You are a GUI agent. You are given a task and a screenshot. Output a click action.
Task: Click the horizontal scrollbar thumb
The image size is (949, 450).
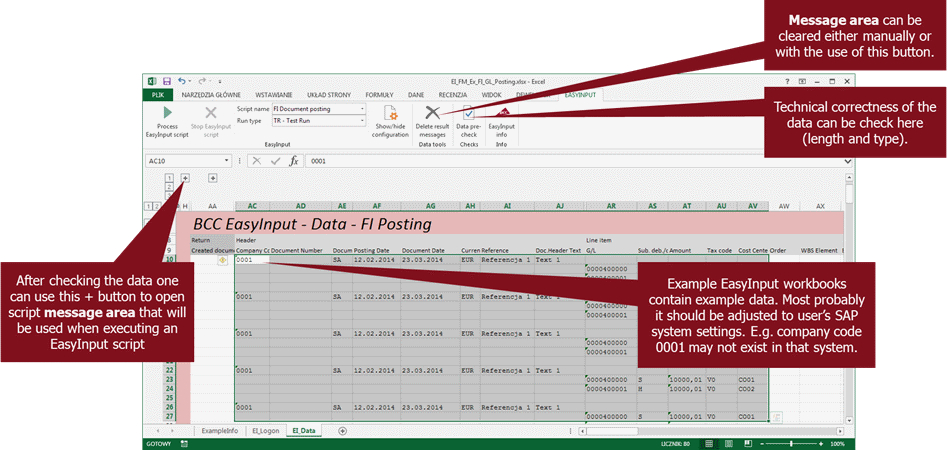coord(612,431)
